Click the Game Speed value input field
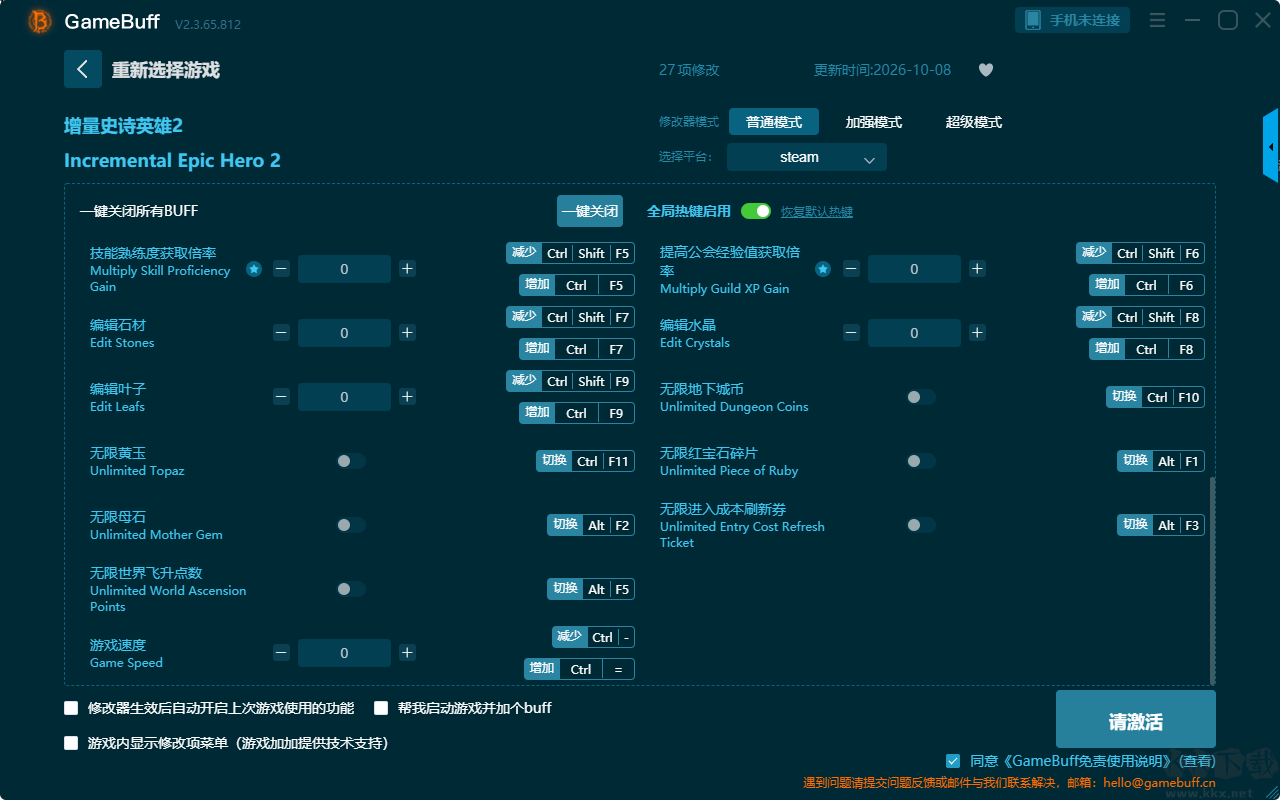 344,653
